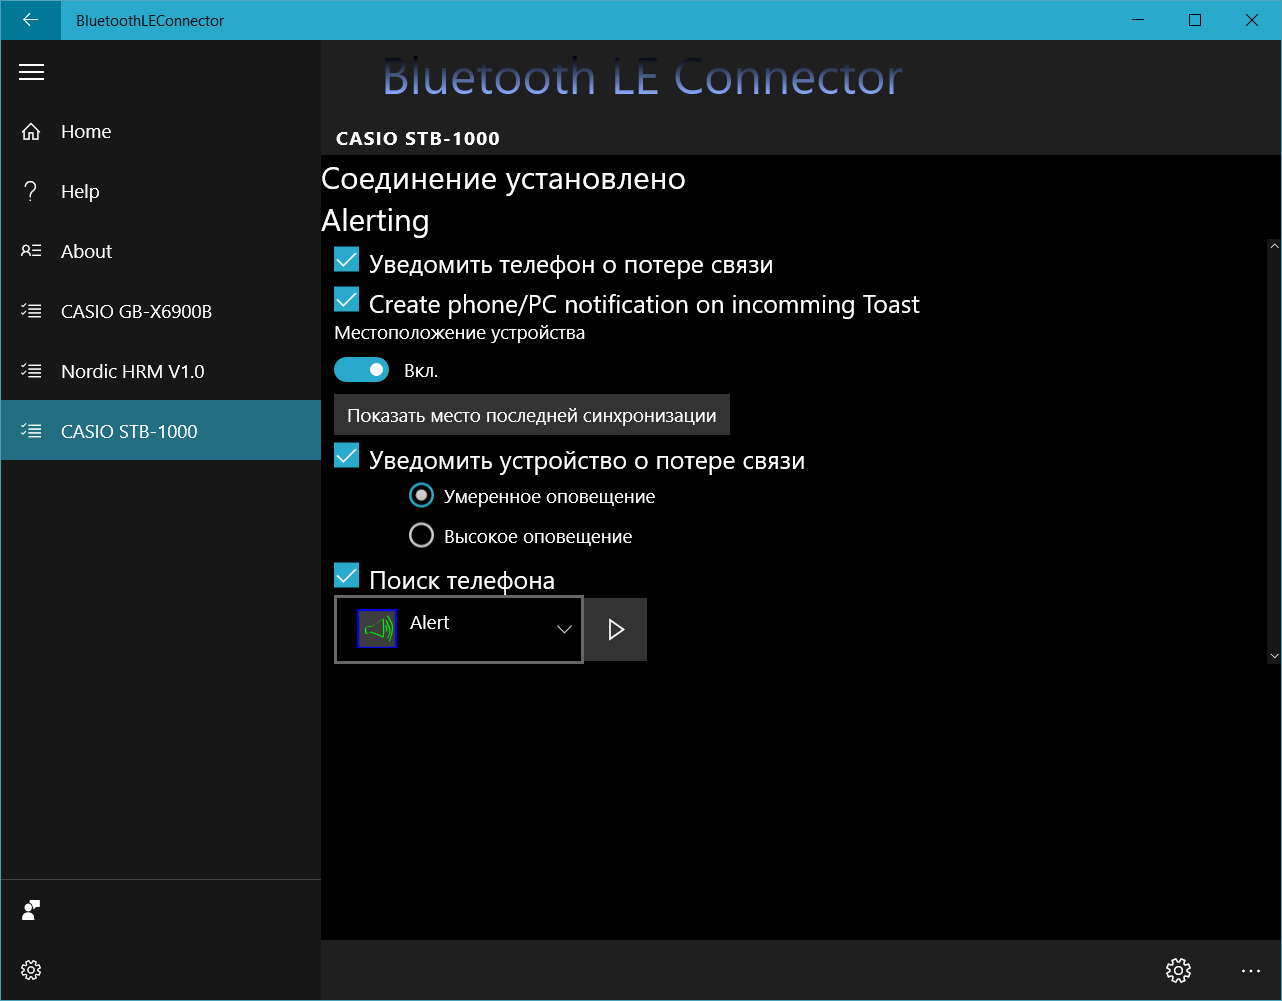
Task: Go back using title bar arrow
Action: [30, 20]
